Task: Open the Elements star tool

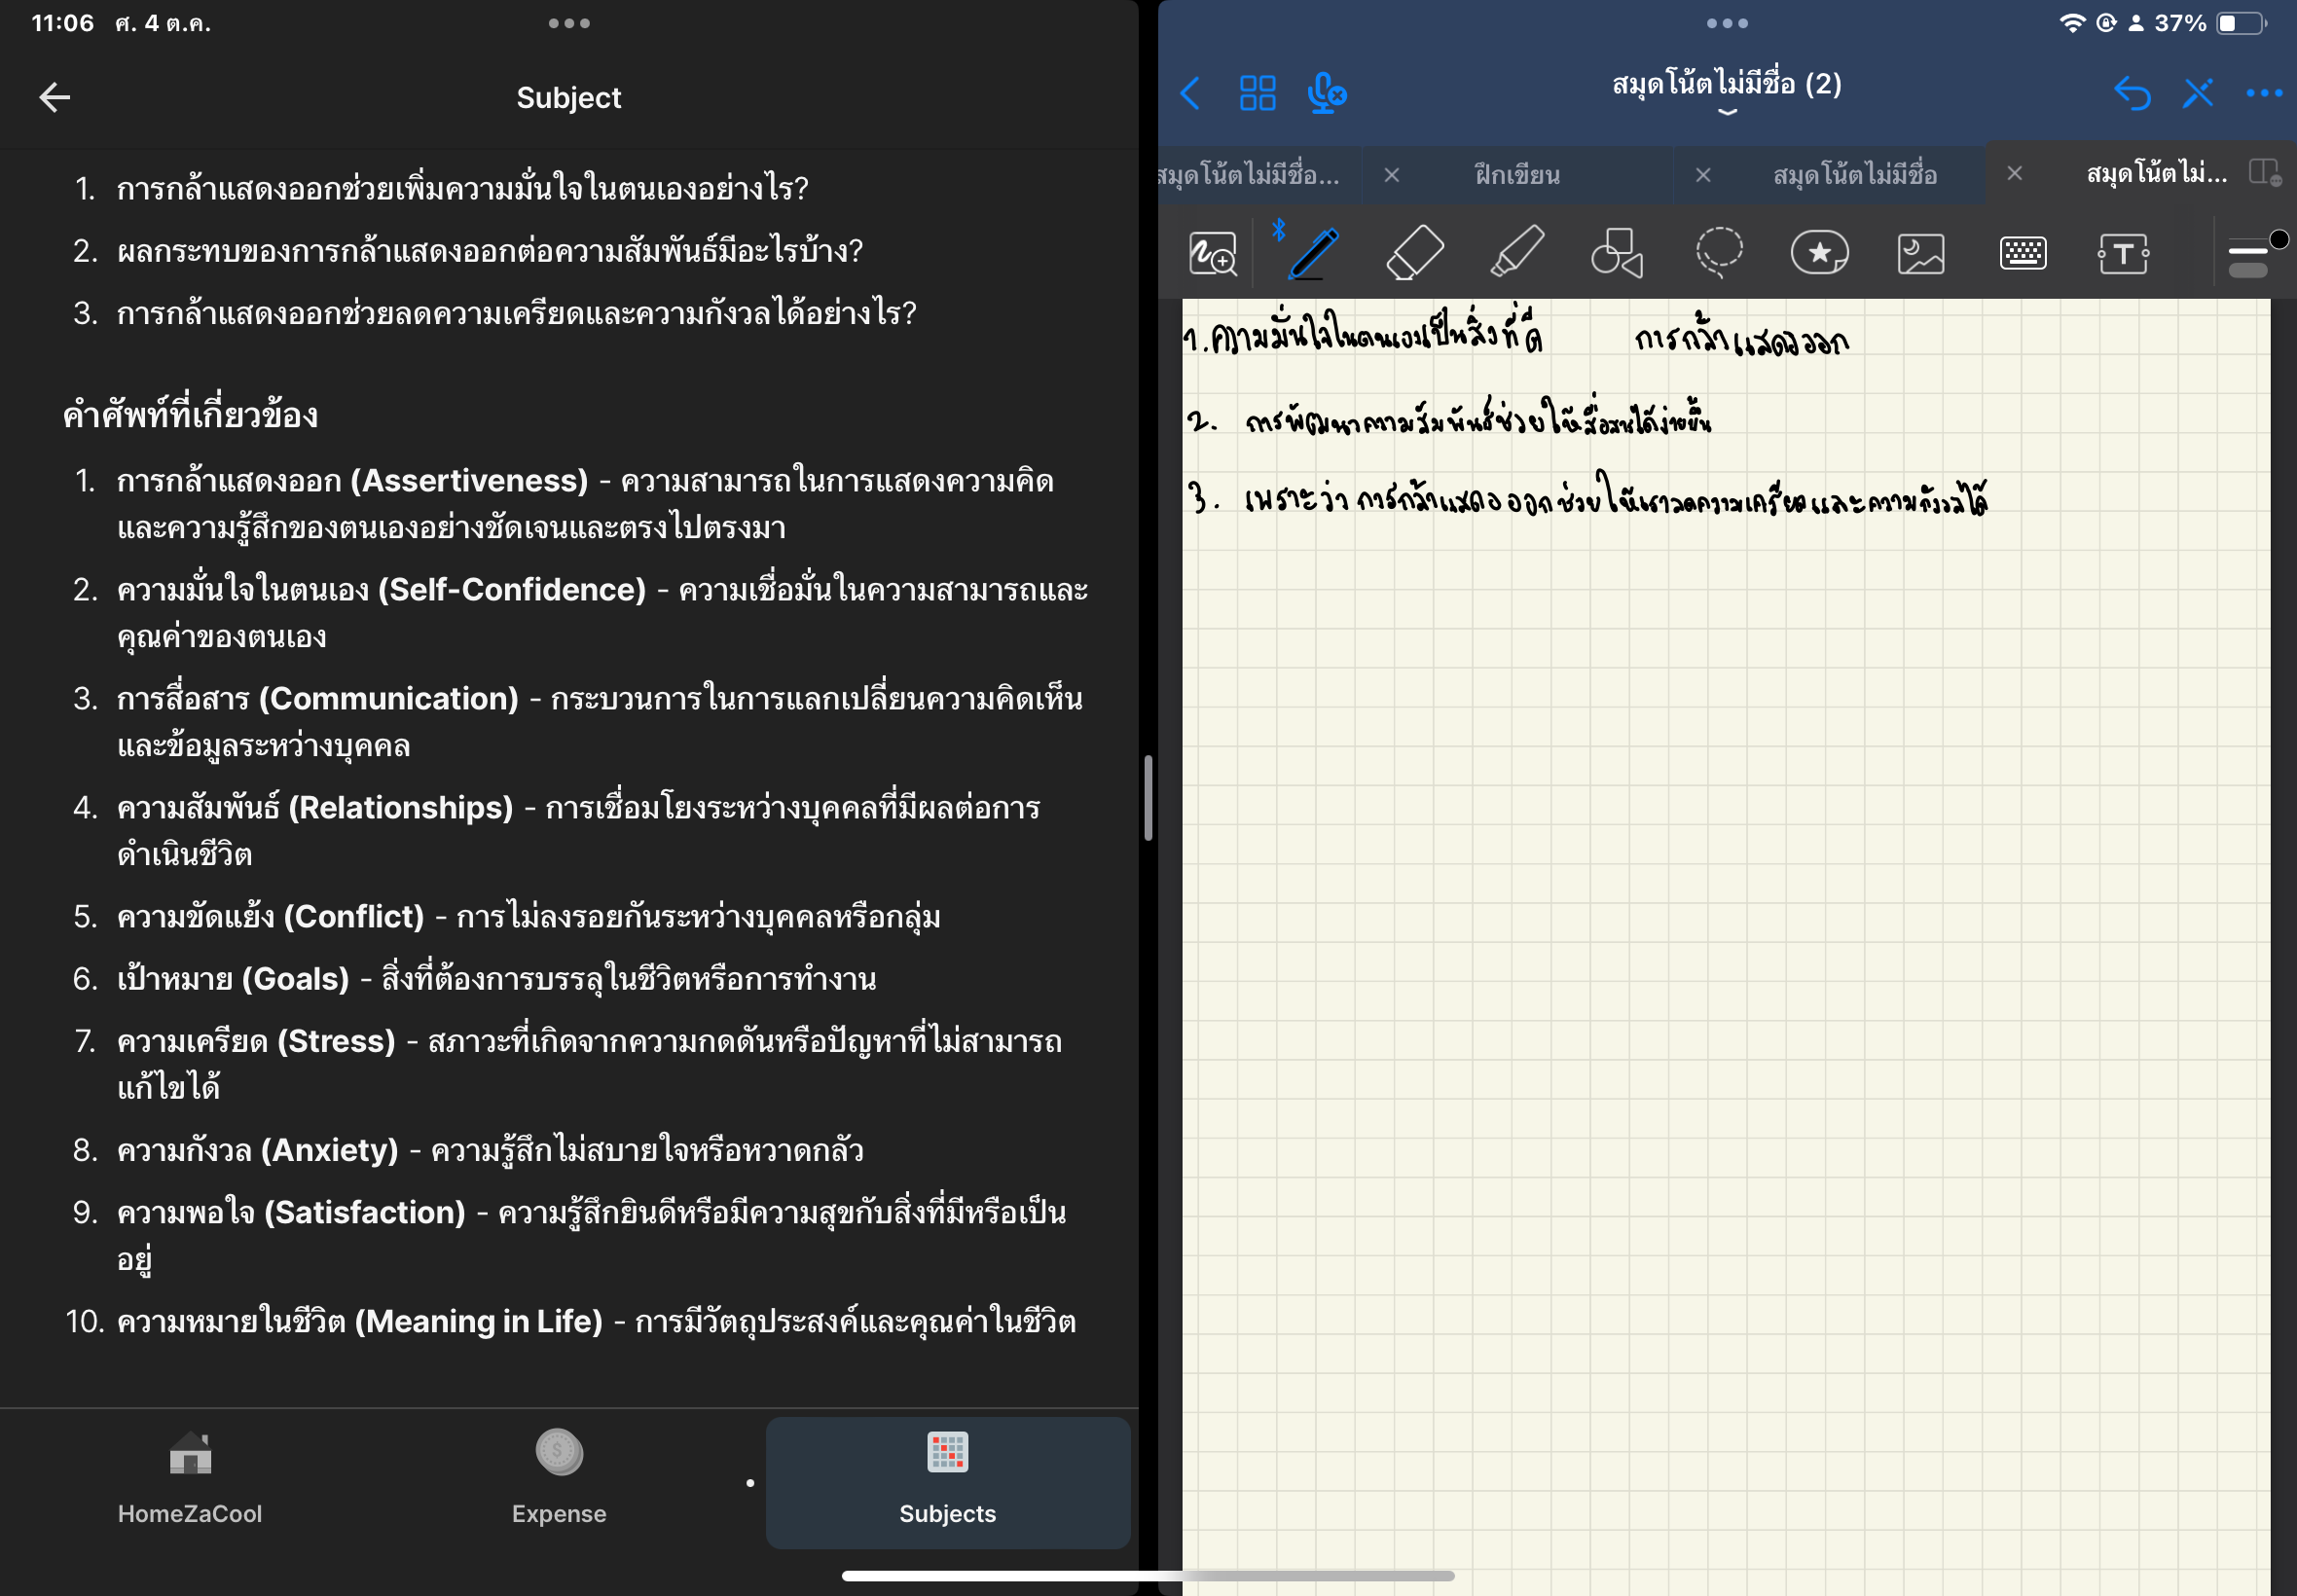Action: 1819,252
